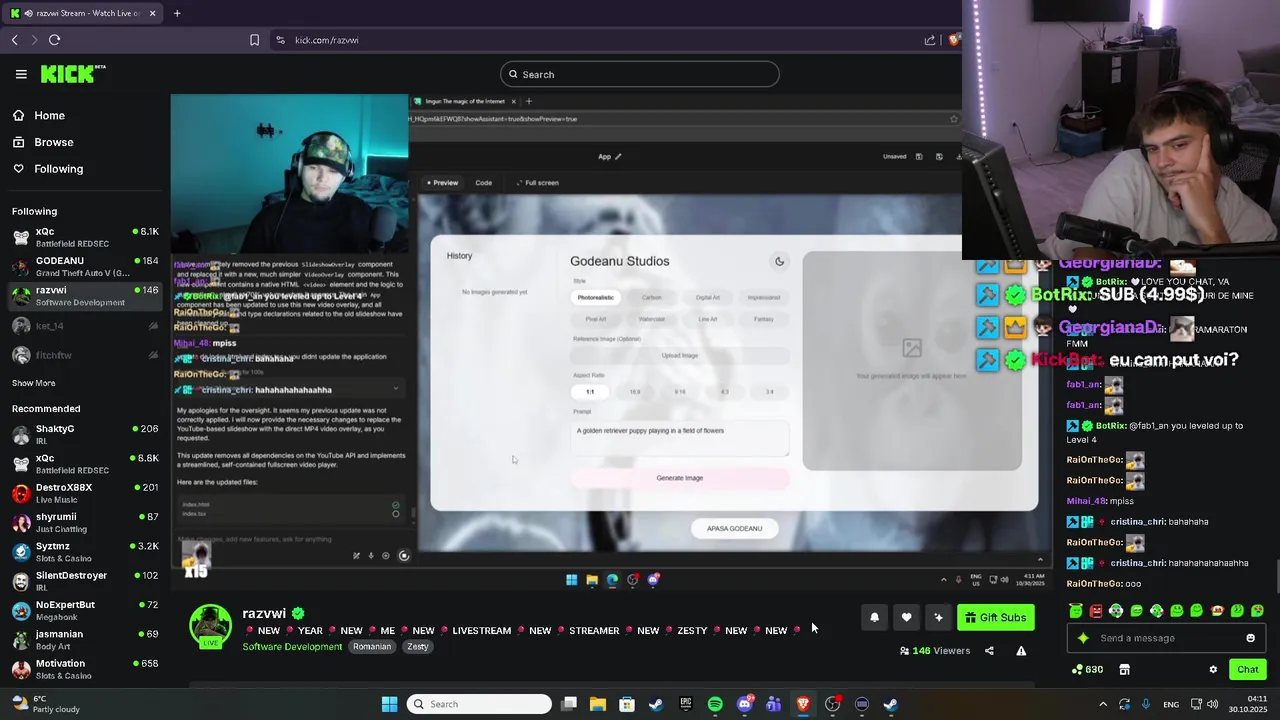Open offline channel ket_14

(x=85, y=326)
